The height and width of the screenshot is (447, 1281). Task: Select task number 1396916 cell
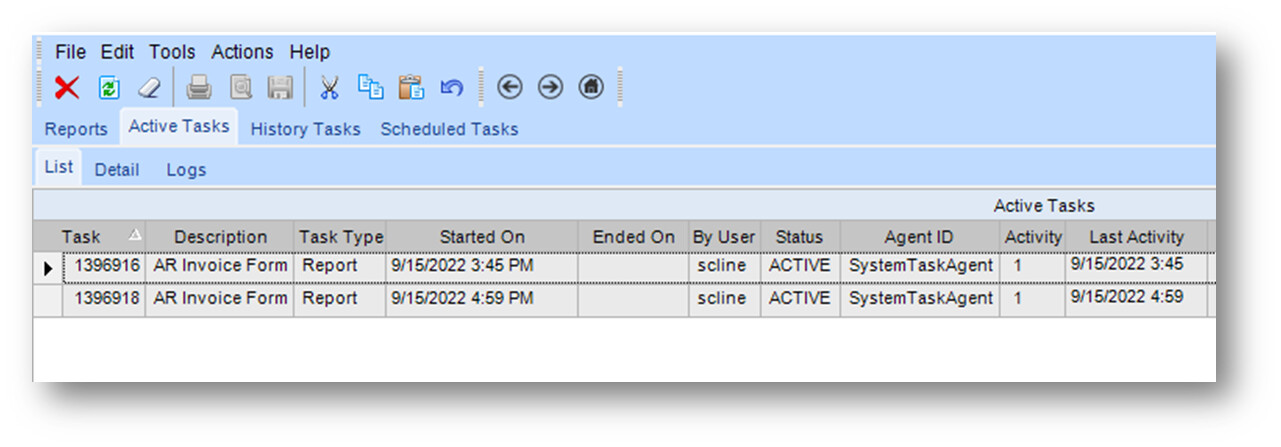tap(104, 267)
